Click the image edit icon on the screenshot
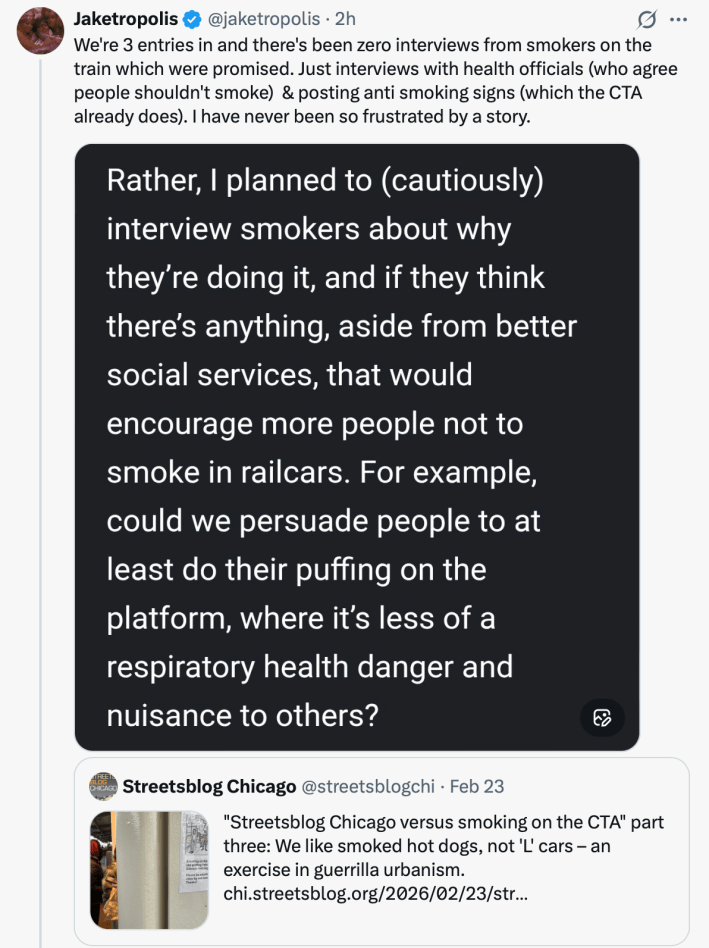This screenshot has width=709, height=948. [x=602, y=717]
